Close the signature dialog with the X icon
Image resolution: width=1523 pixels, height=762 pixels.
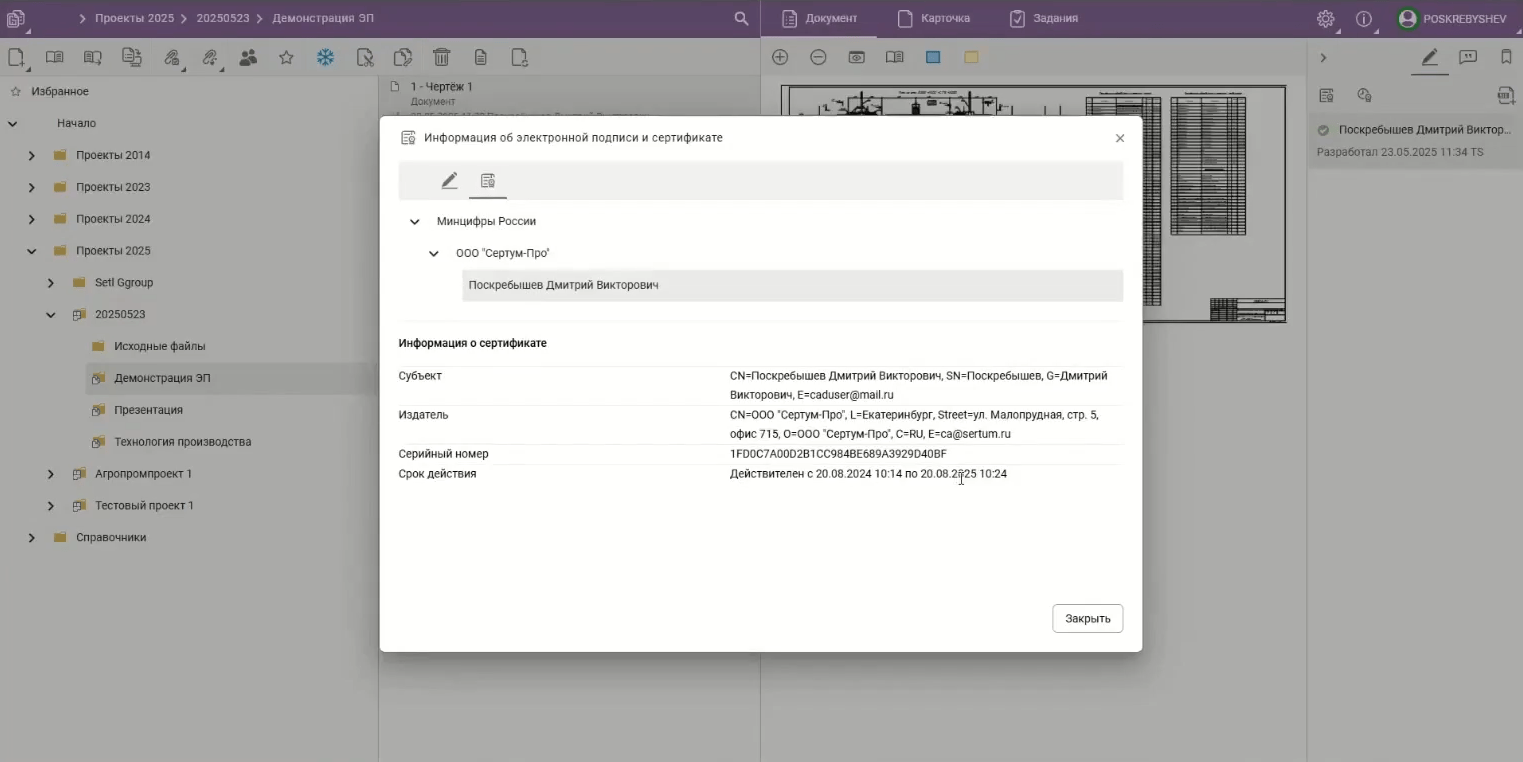(x=1120, y=139)
